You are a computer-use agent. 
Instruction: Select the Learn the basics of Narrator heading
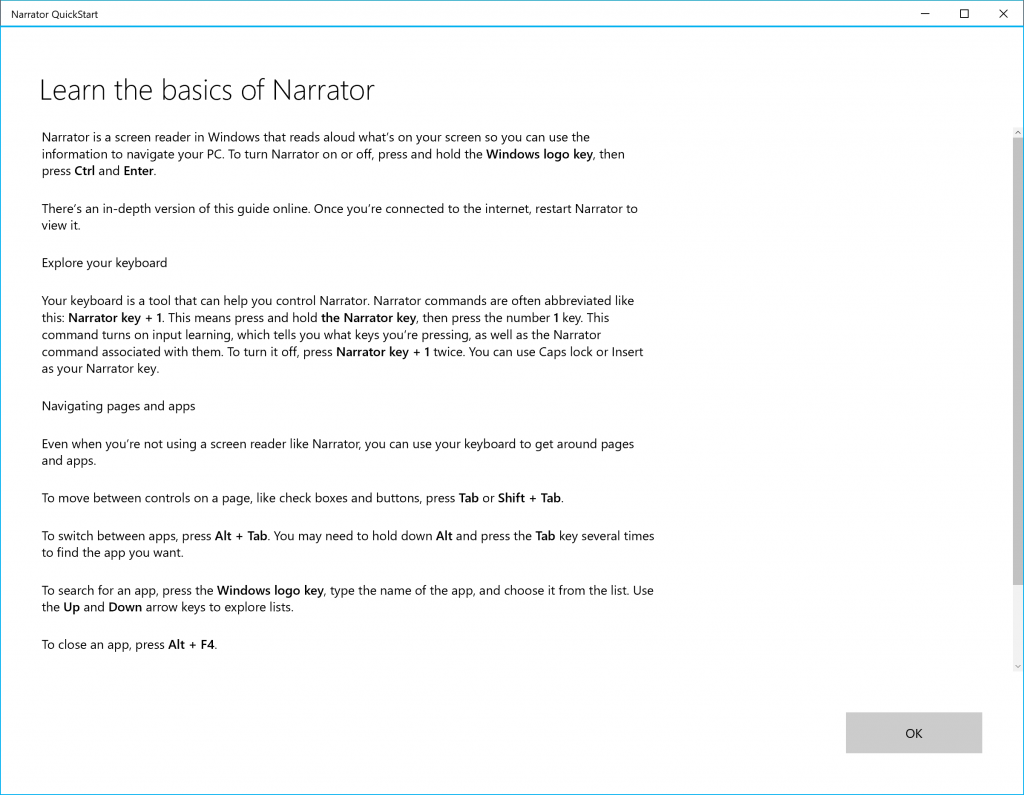point(206,91)
